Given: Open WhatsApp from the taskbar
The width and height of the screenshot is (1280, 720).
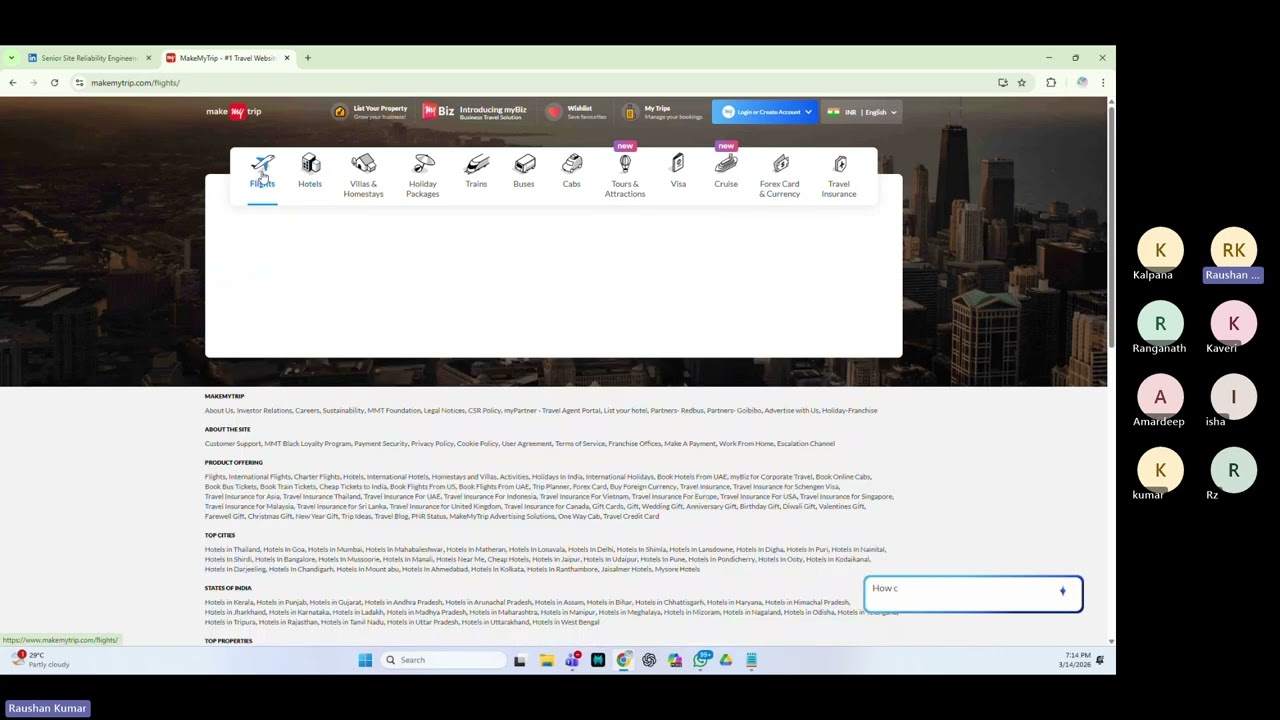Looking at the screenshot, I should (701, 660).
